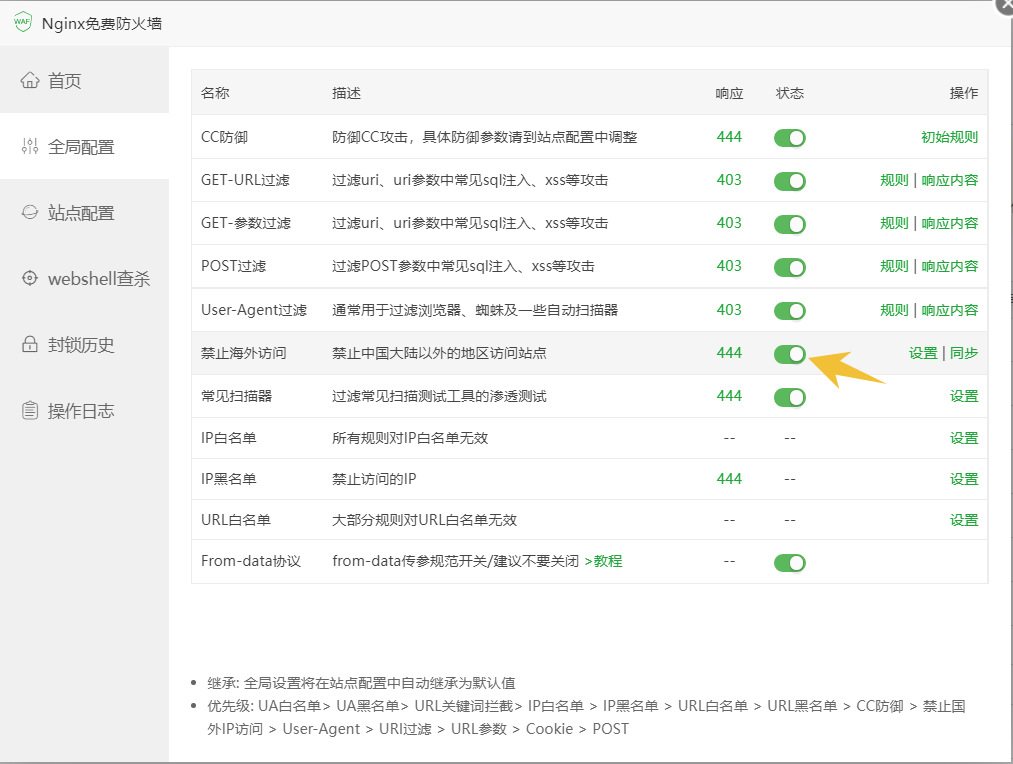
Task: Click the WAF shield logo icon
Action: click(23, 22)
